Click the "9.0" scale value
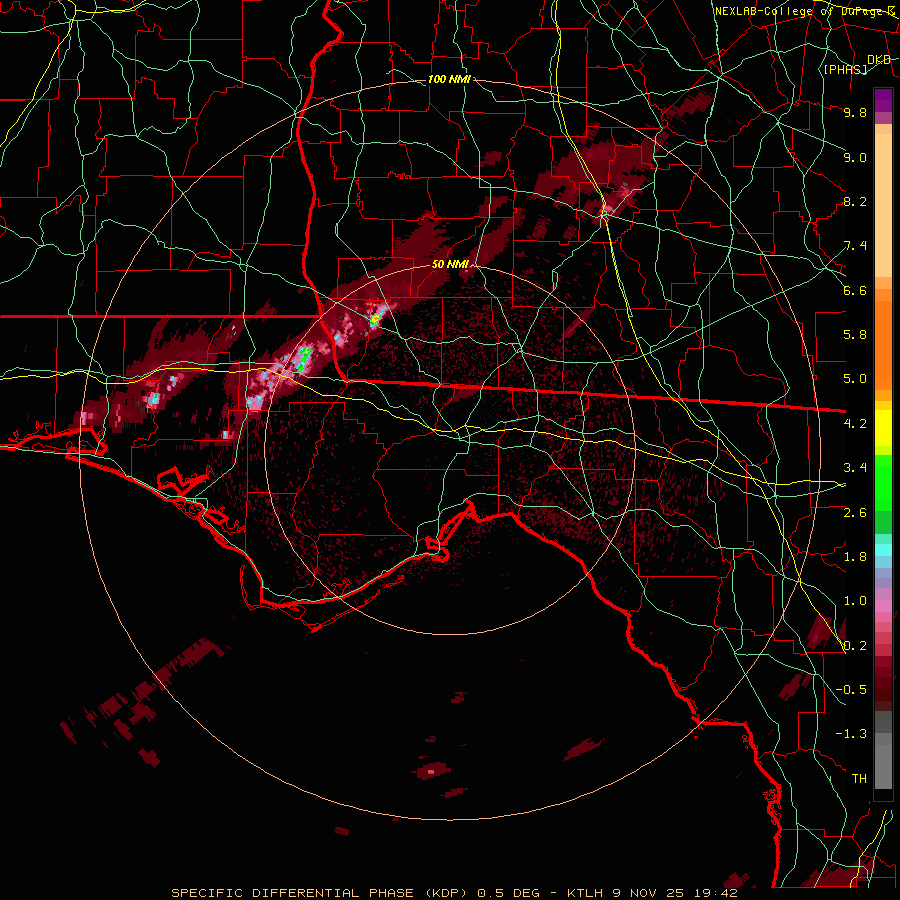 [855, 157]
